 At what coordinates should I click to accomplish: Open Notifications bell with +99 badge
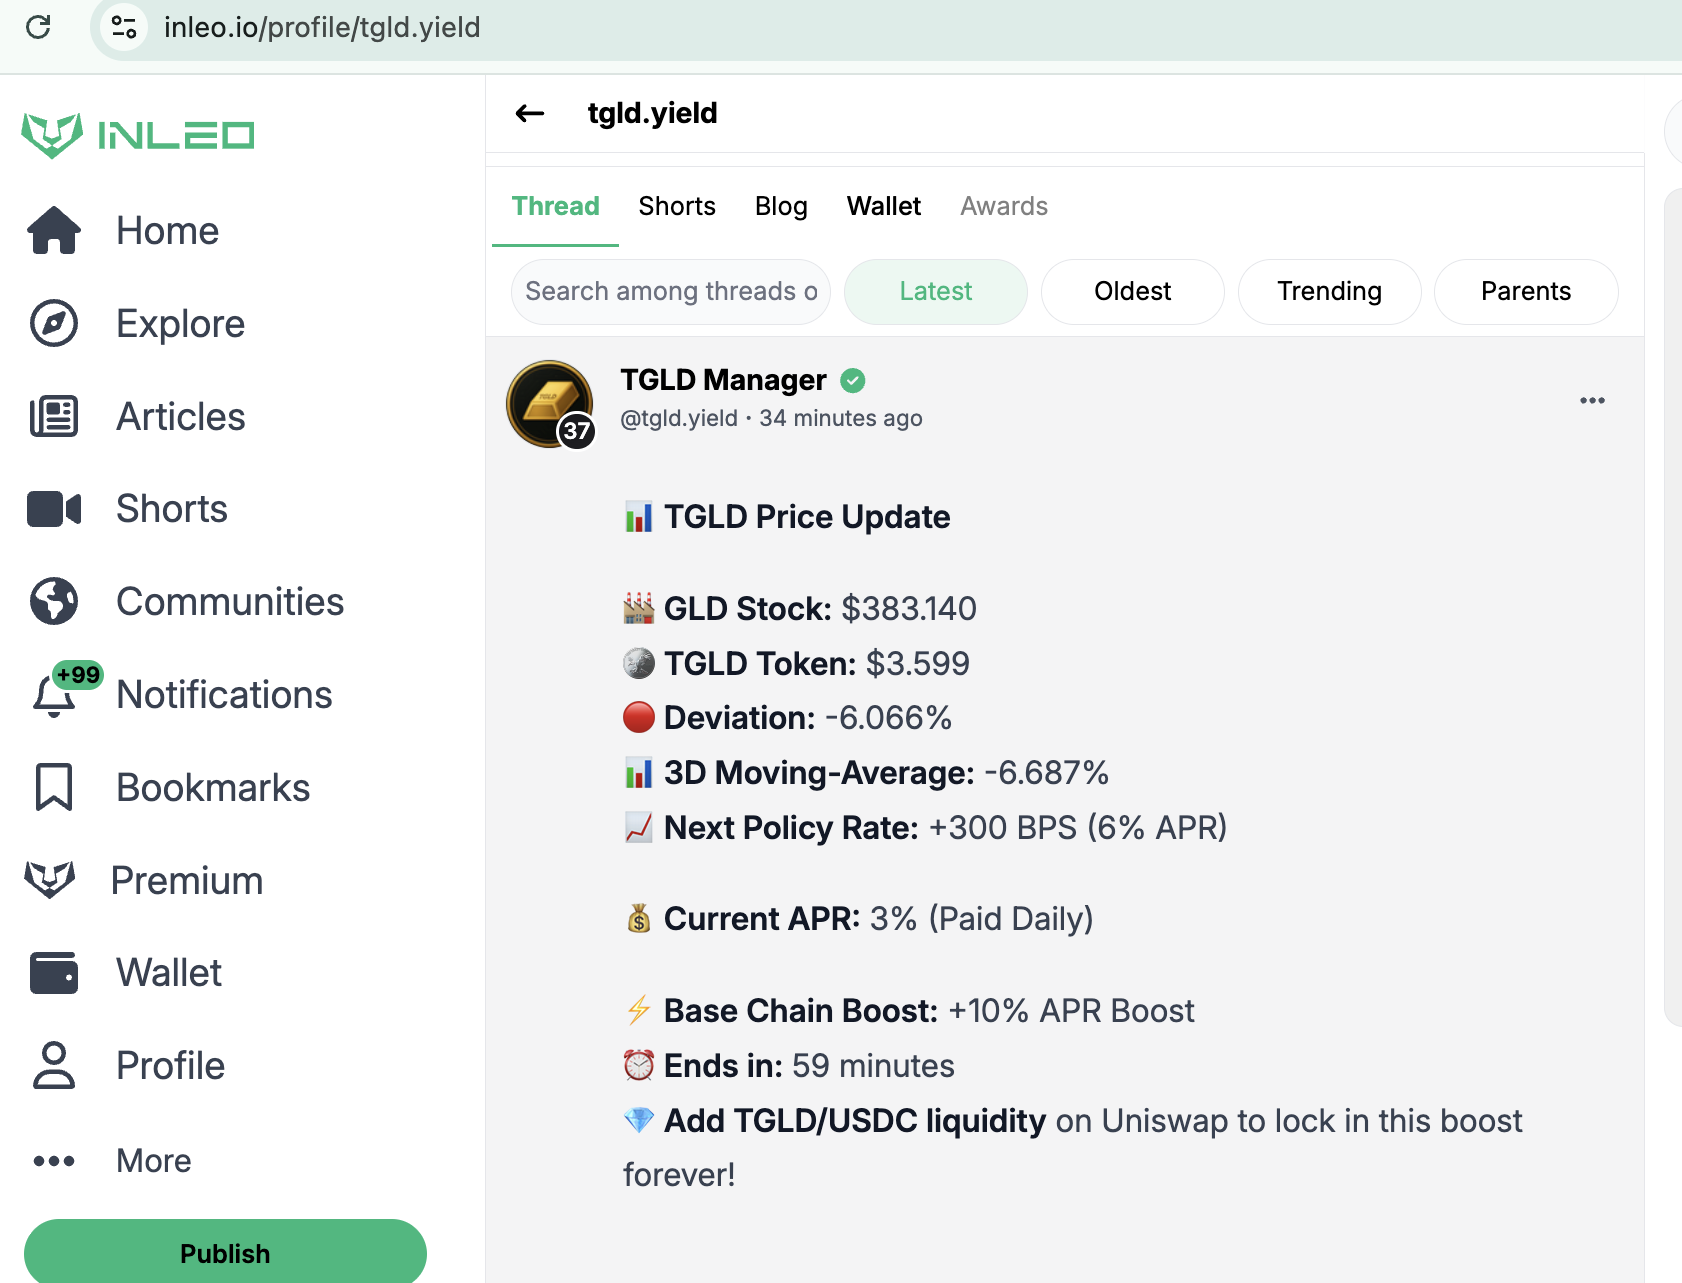pyautogui.click(x=54, y=696)
